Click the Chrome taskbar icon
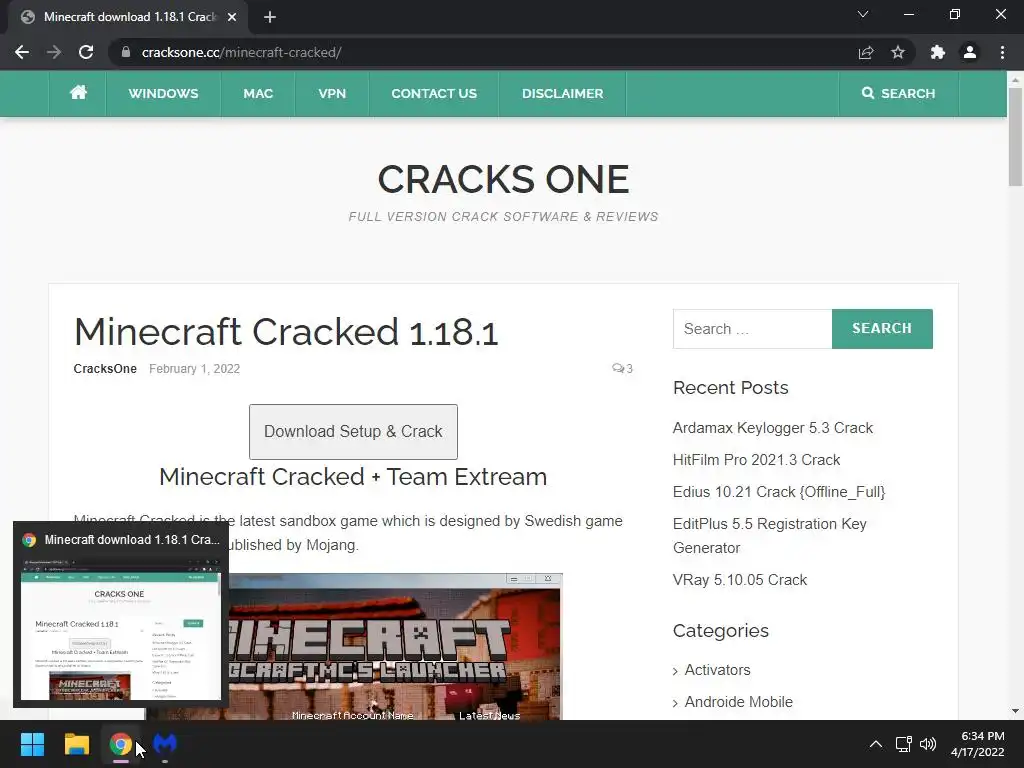Image resolution: width=1024 pixels, height=768 pixels. pos(120,744)
